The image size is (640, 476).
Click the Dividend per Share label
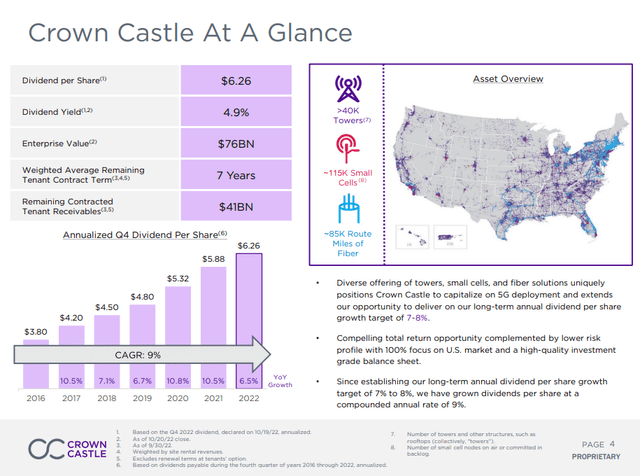click(x=64, y=80)
